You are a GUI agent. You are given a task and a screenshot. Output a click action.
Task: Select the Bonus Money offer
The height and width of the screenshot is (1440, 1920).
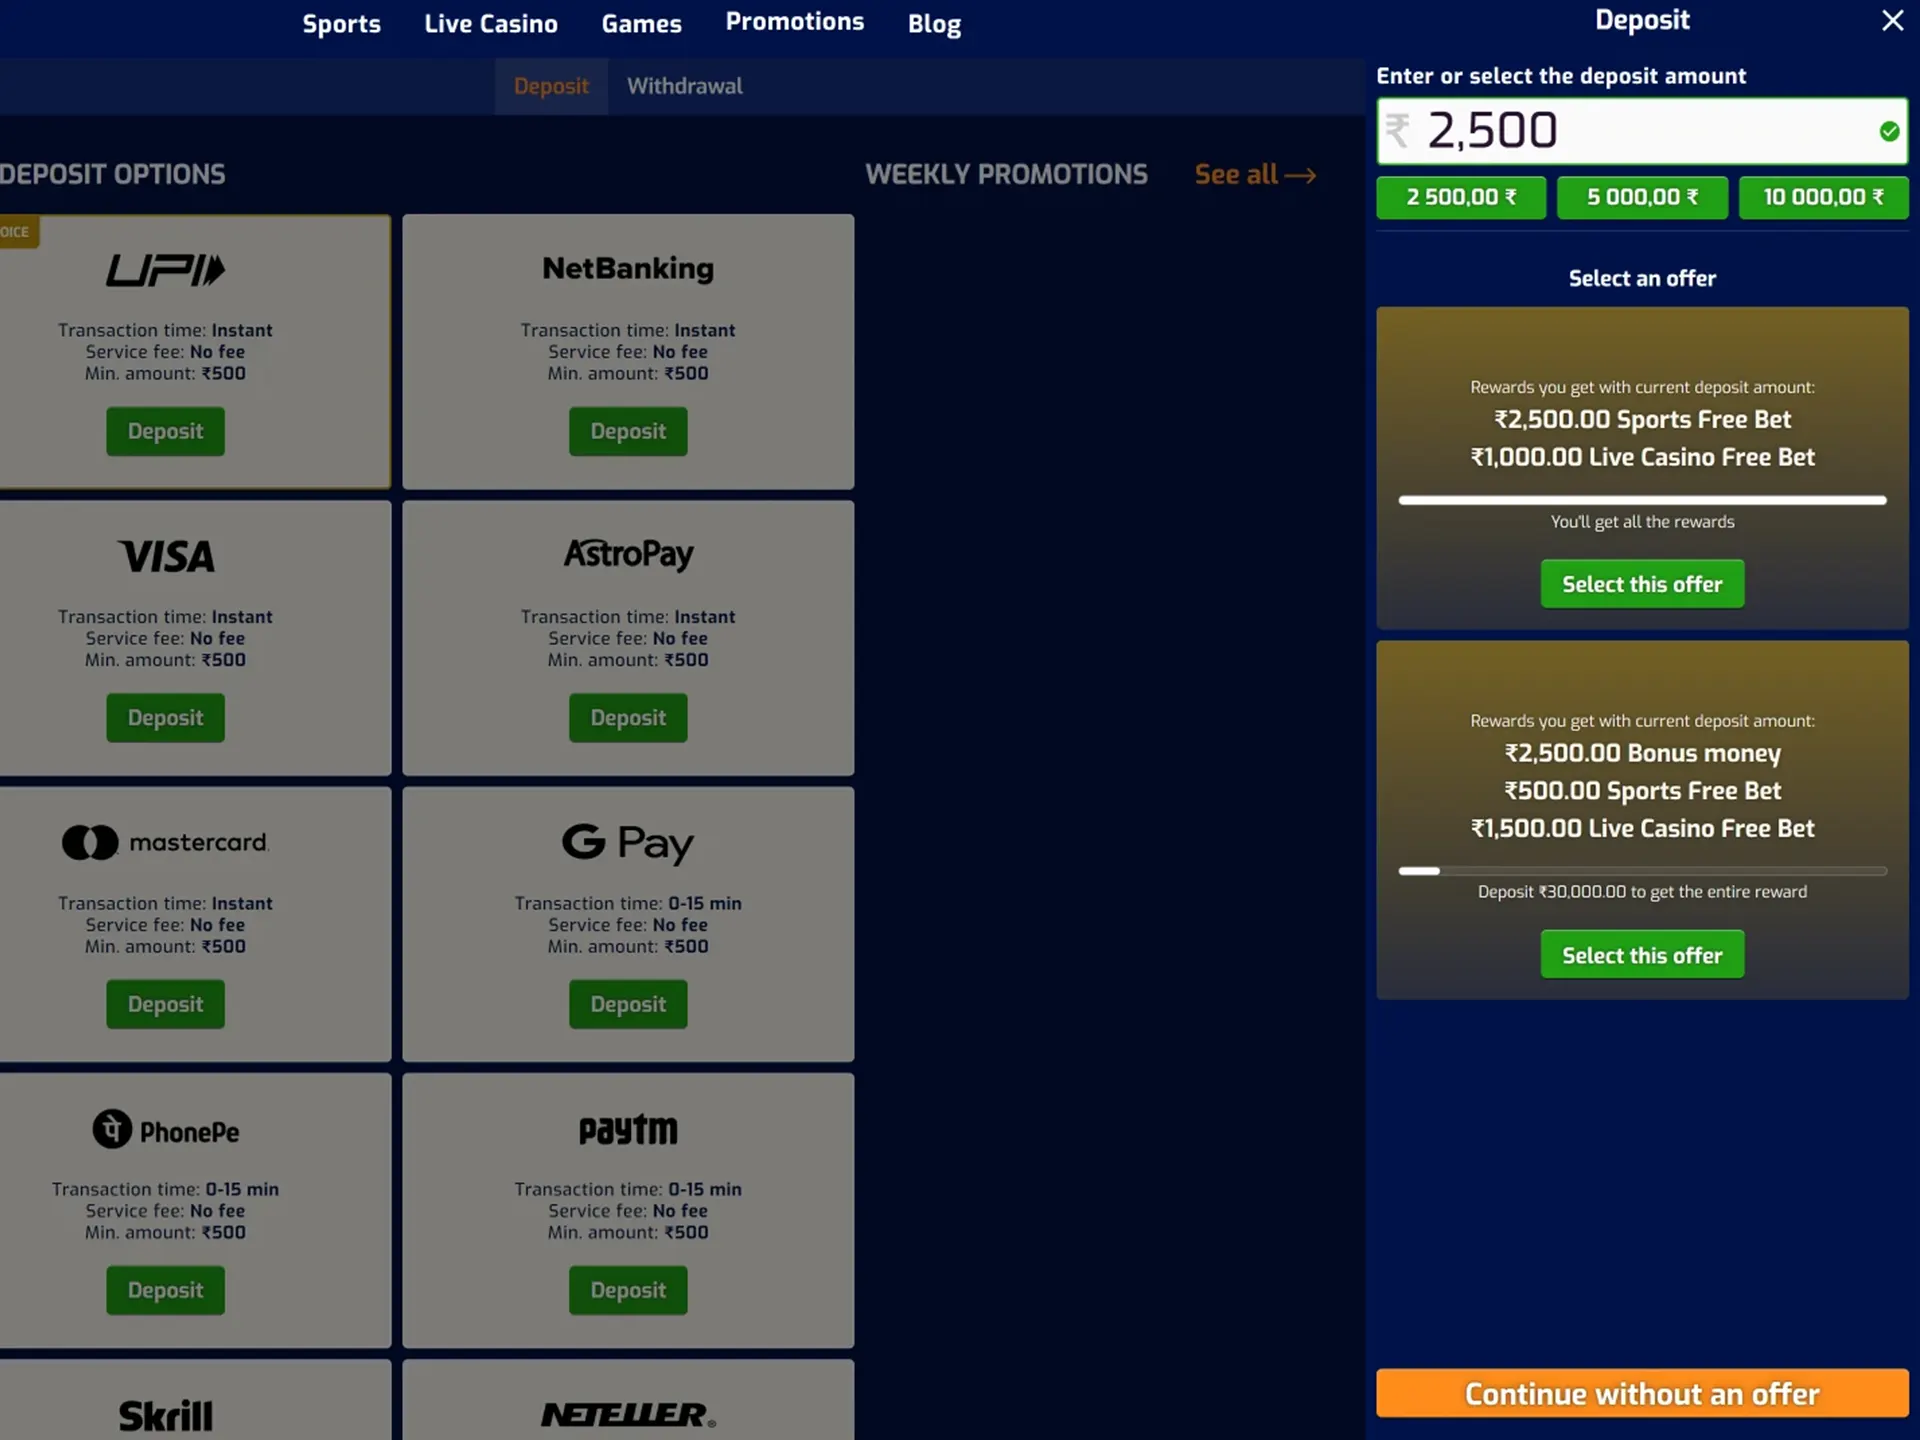1642,954
